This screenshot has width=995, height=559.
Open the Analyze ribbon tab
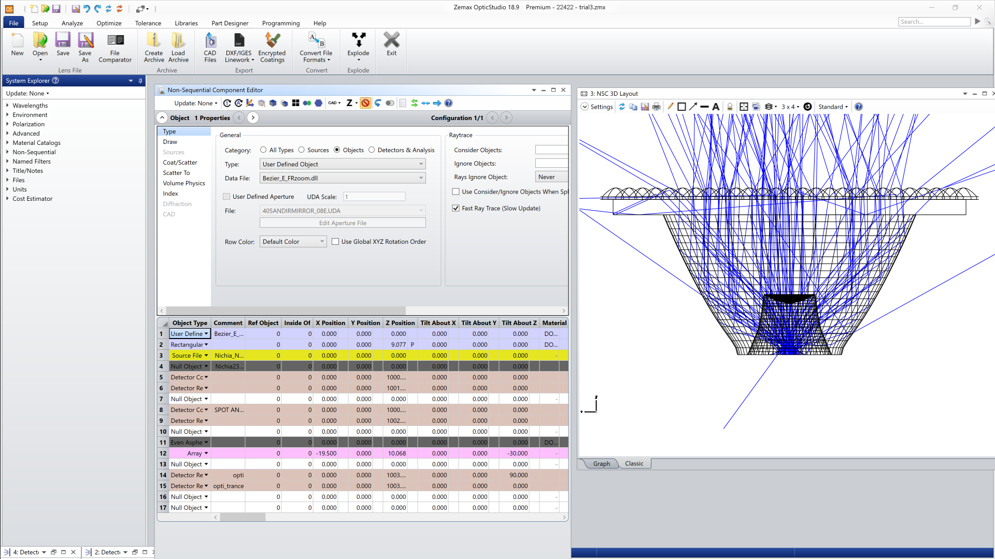72,23
